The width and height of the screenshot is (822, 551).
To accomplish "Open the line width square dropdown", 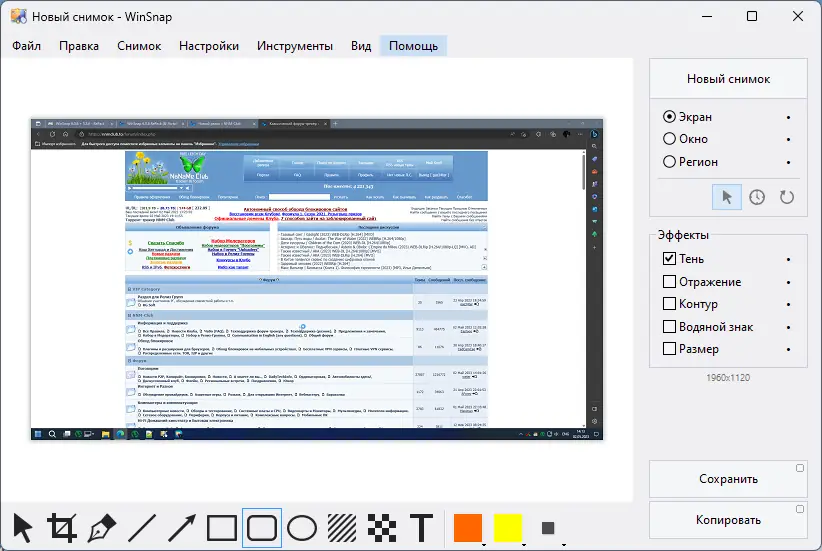I will (548, 528).
